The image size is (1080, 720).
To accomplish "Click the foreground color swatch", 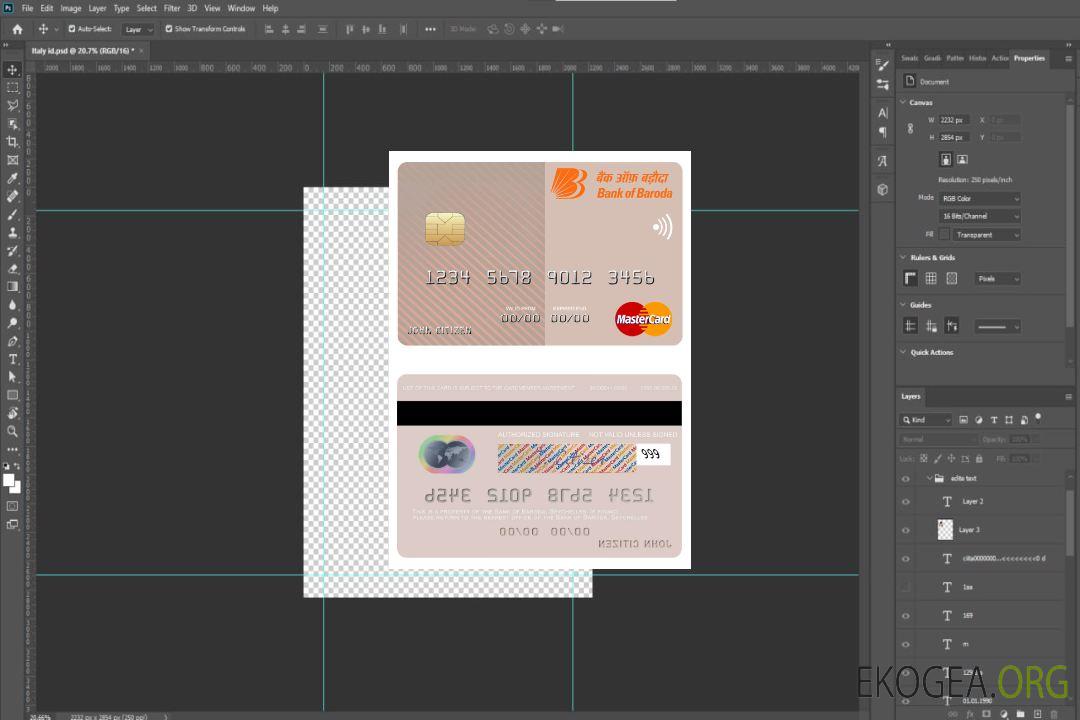I will click(9, 481).
